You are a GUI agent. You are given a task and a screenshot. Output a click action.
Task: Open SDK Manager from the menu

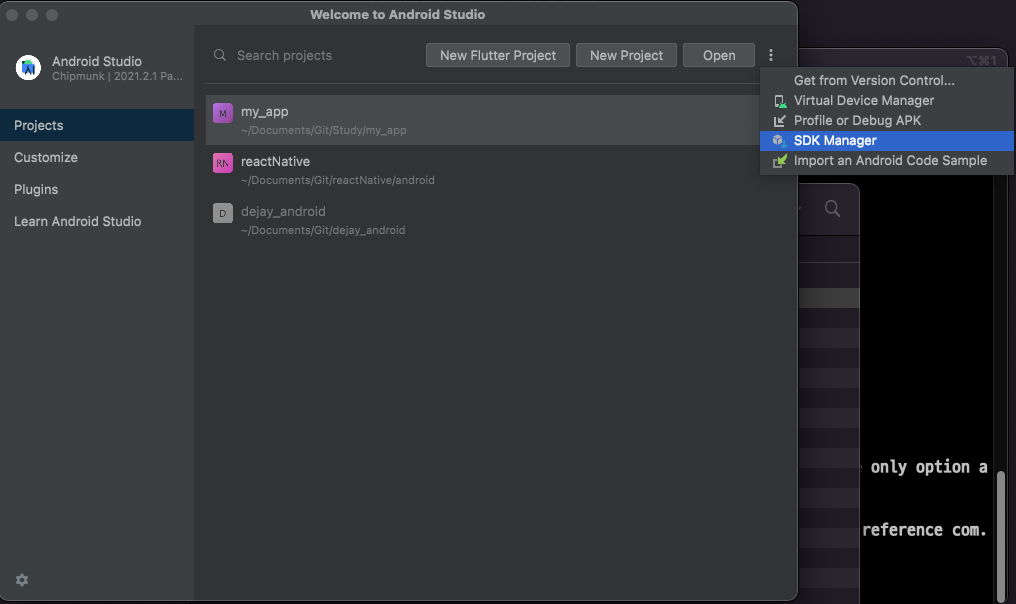[x=887, y=141]
